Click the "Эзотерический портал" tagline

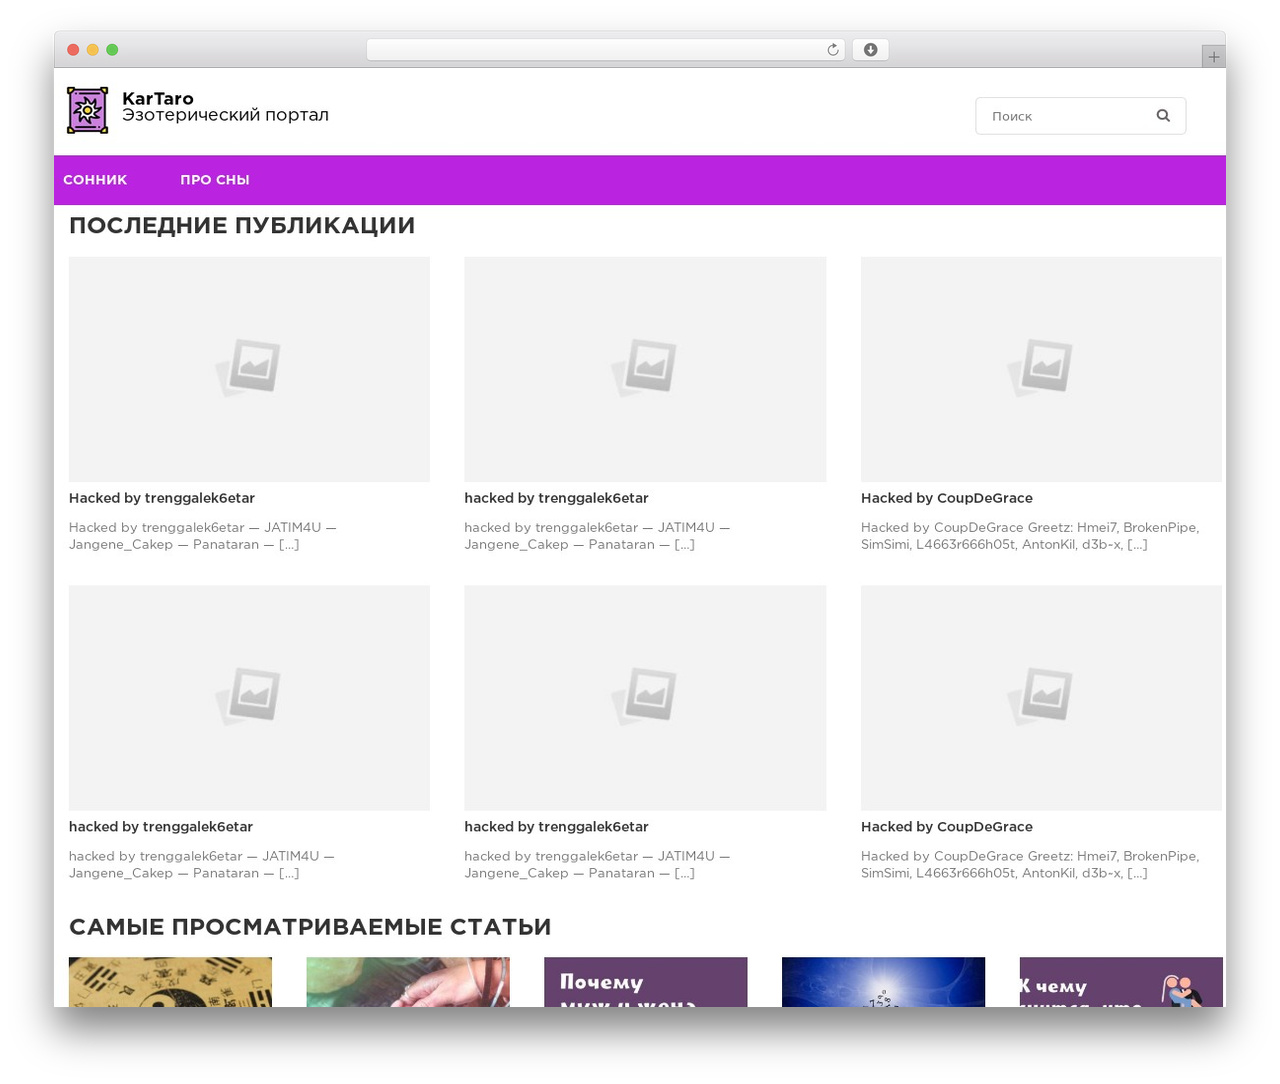(225, 115)
